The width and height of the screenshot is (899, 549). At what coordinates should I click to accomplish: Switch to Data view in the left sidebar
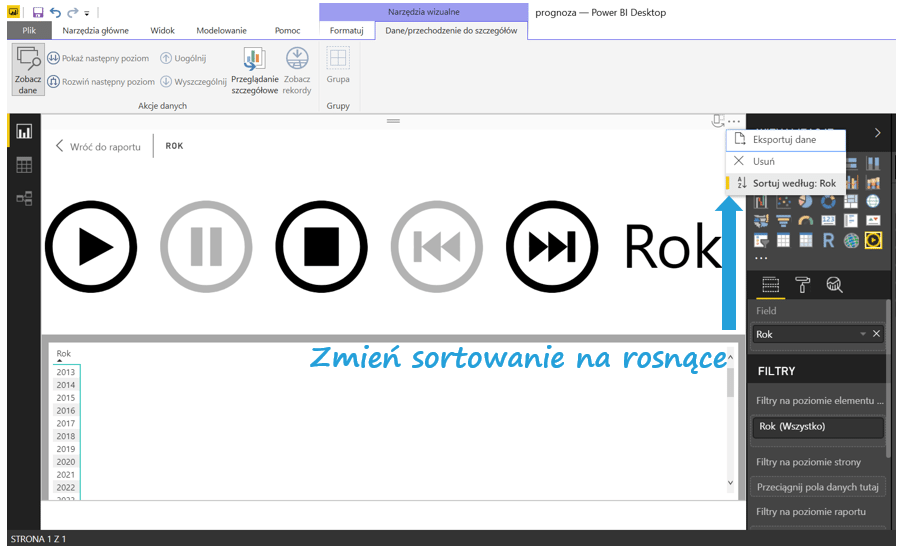pyautogui.click(x=24, y=165)
